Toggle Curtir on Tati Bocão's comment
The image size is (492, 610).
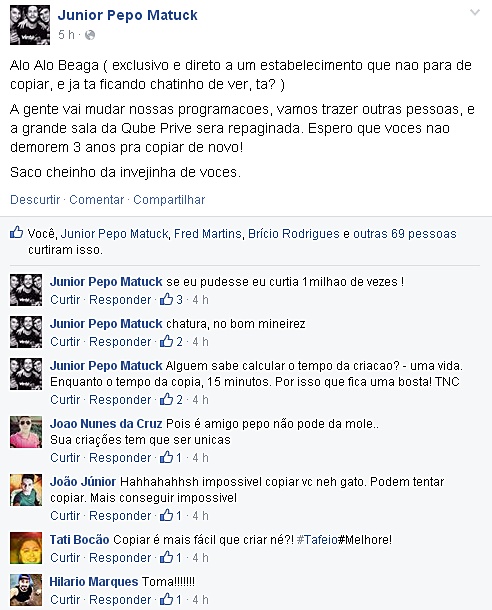[65, 557]
